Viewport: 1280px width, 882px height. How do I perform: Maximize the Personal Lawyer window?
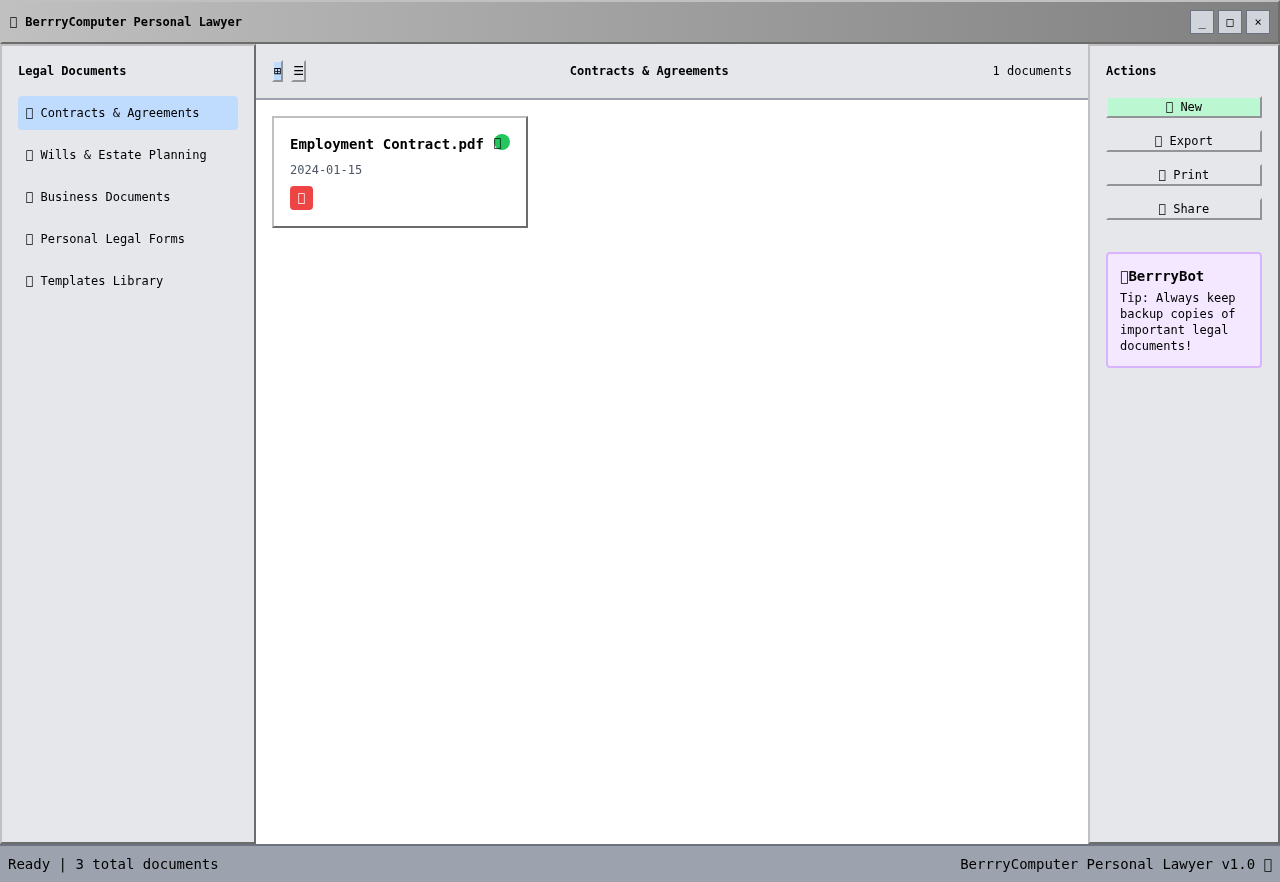[1229, 22]
